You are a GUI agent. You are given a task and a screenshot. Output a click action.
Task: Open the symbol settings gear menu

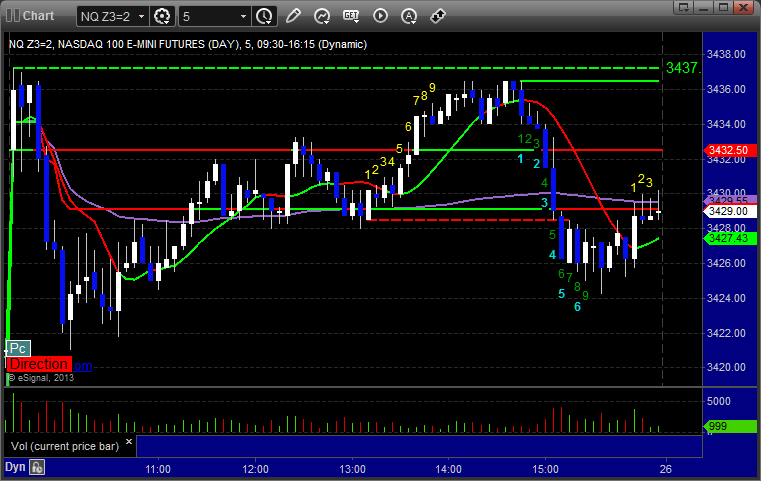click(162, 16)
